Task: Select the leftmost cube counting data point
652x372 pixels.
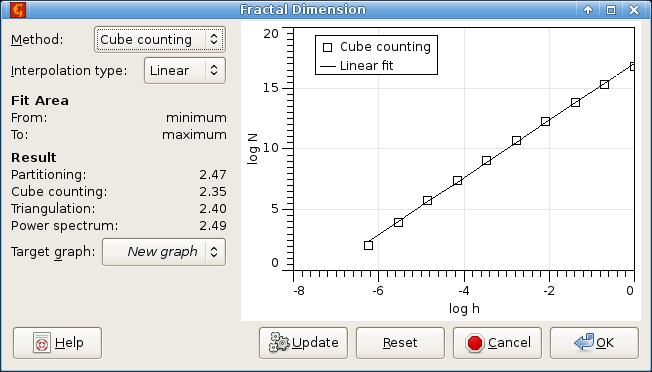Action: tap(368, 245)
